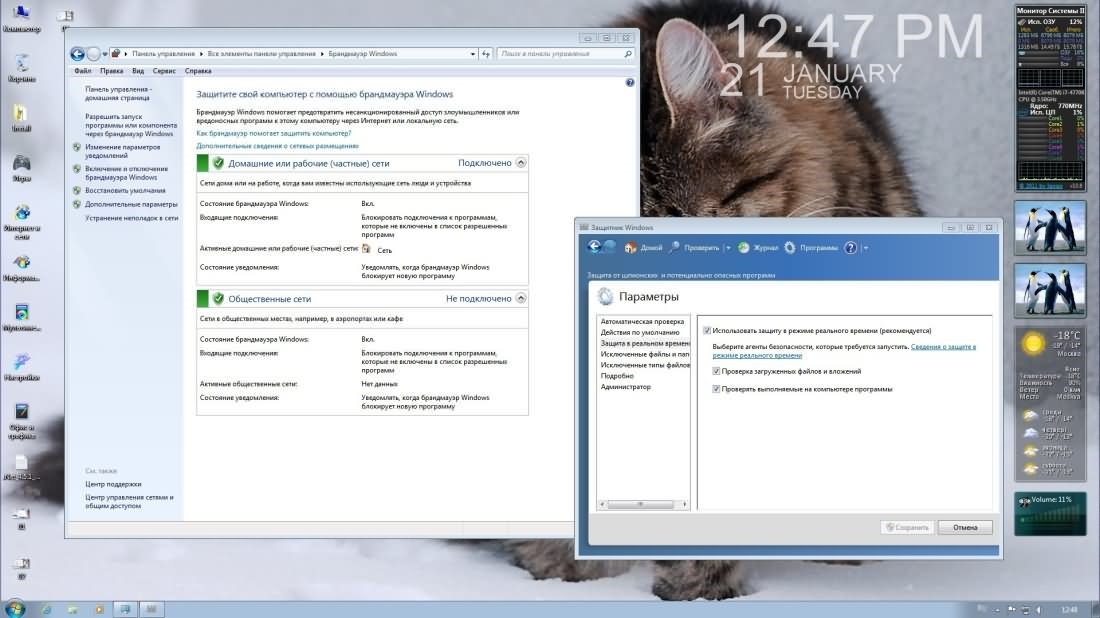This screenshot has width=1100, height=618.
Task: Click the Компьютер desktop icon
Action: click(x=21, y=19)
